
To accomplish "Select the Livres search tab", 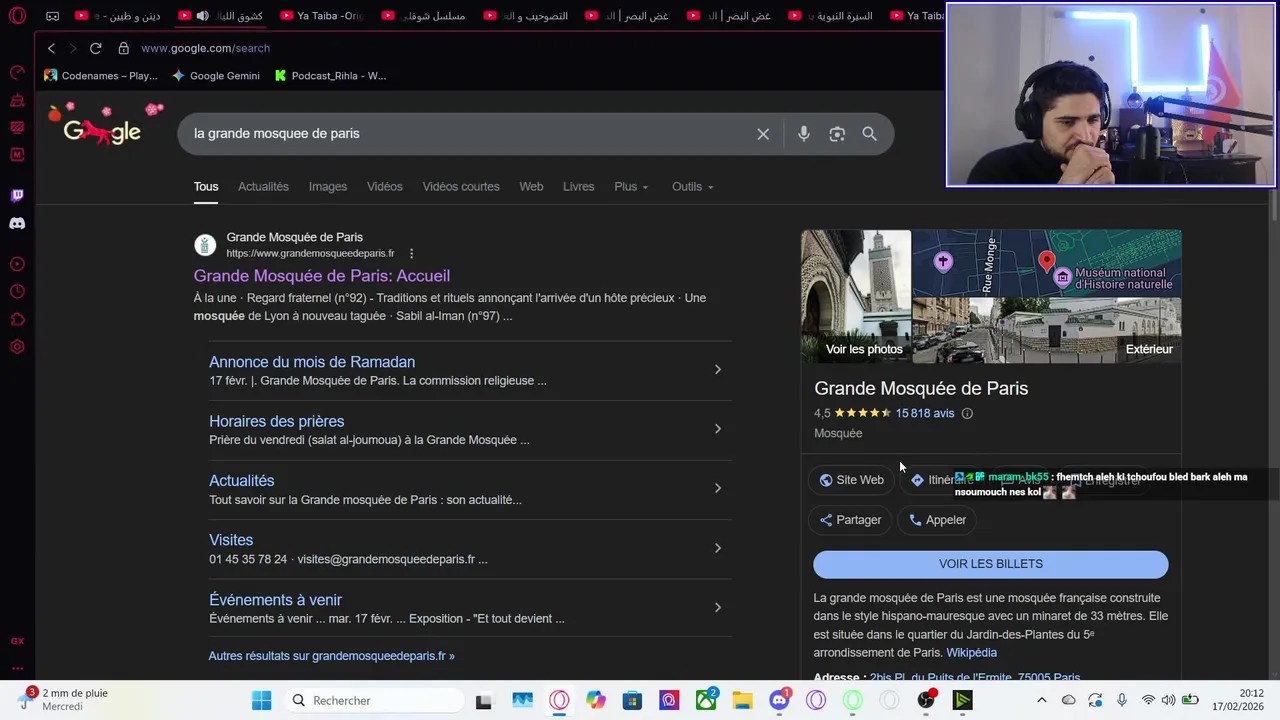I will [579, 187].
